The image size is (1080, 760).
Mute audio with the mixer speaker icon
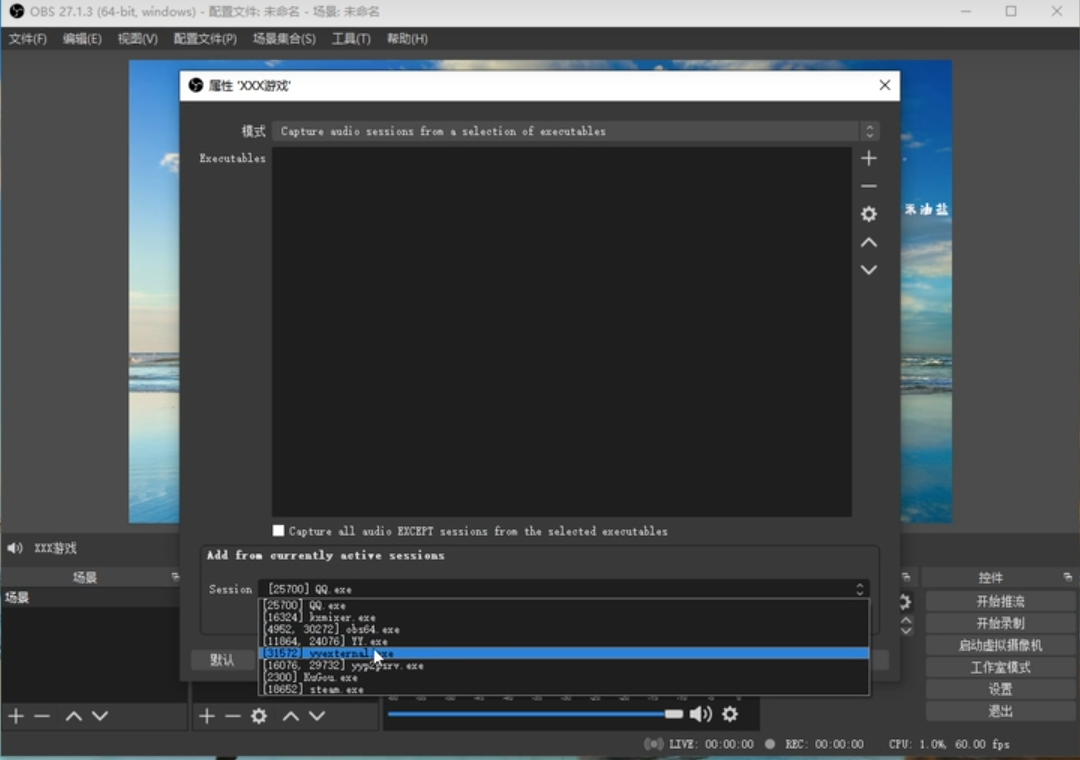click(x=701, y=714)
